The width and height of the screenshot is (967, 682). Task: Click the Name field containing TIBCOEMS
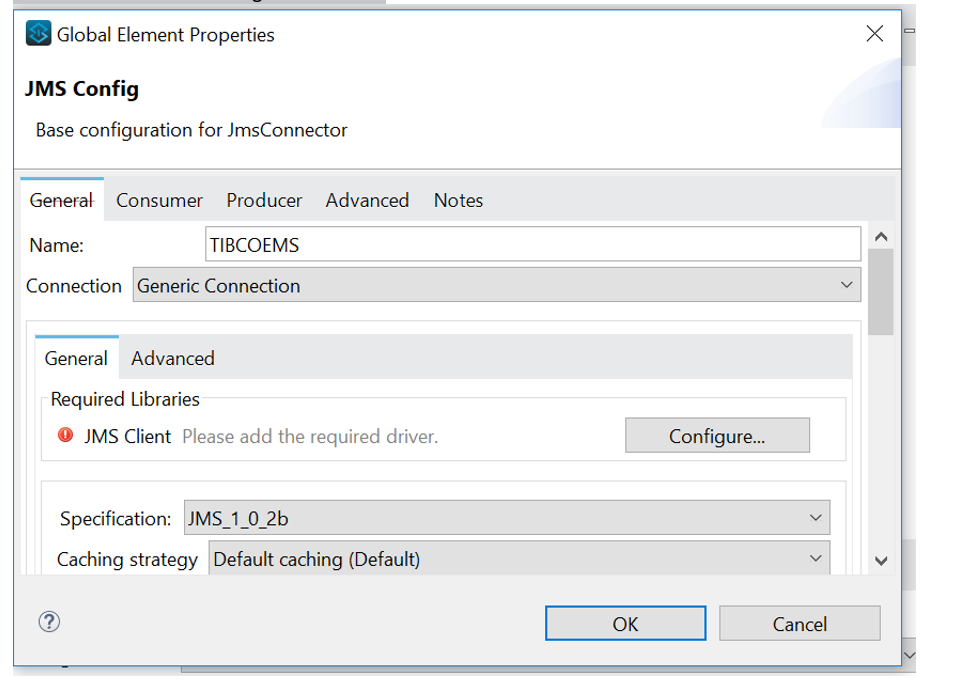coord(532,245)
